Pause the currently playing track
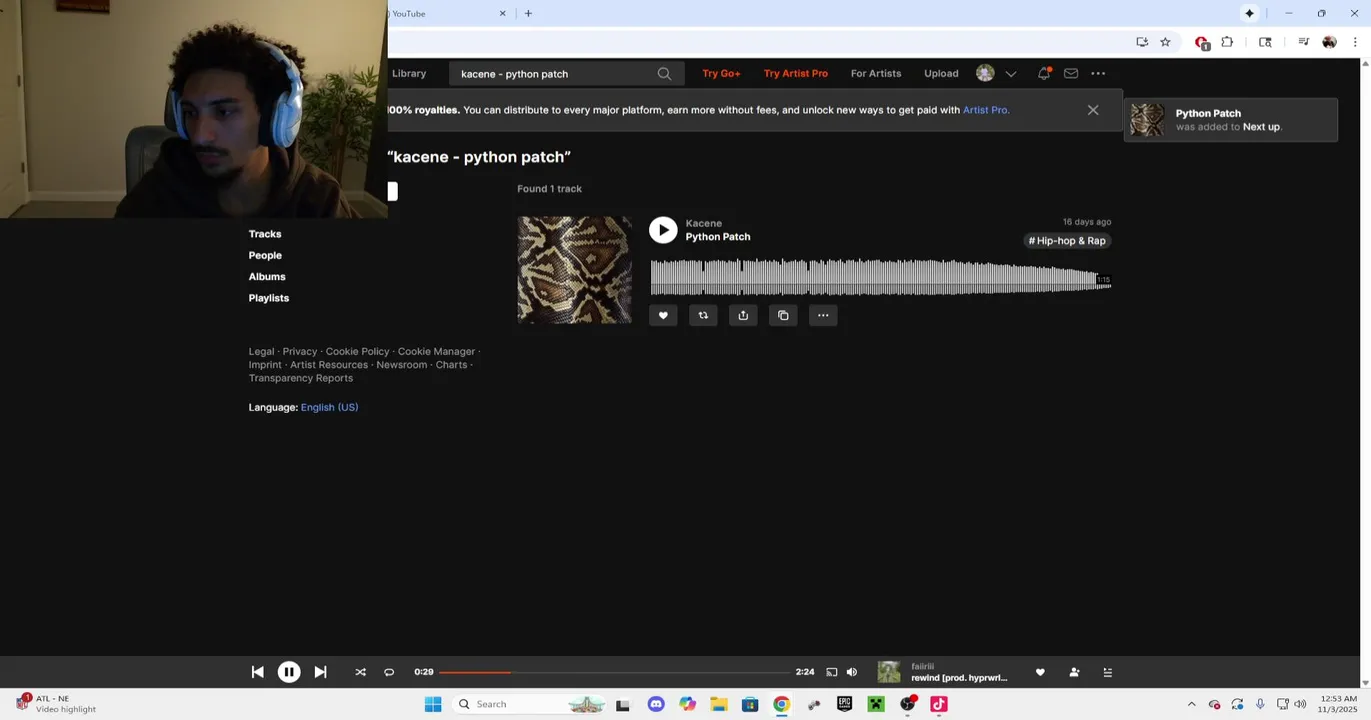 pos(289,672)
